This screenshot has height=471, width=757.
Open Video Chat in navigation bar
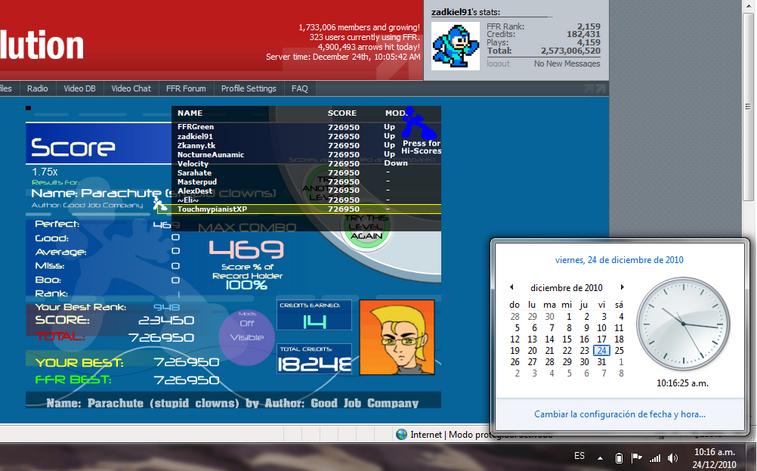coord(131,88)
